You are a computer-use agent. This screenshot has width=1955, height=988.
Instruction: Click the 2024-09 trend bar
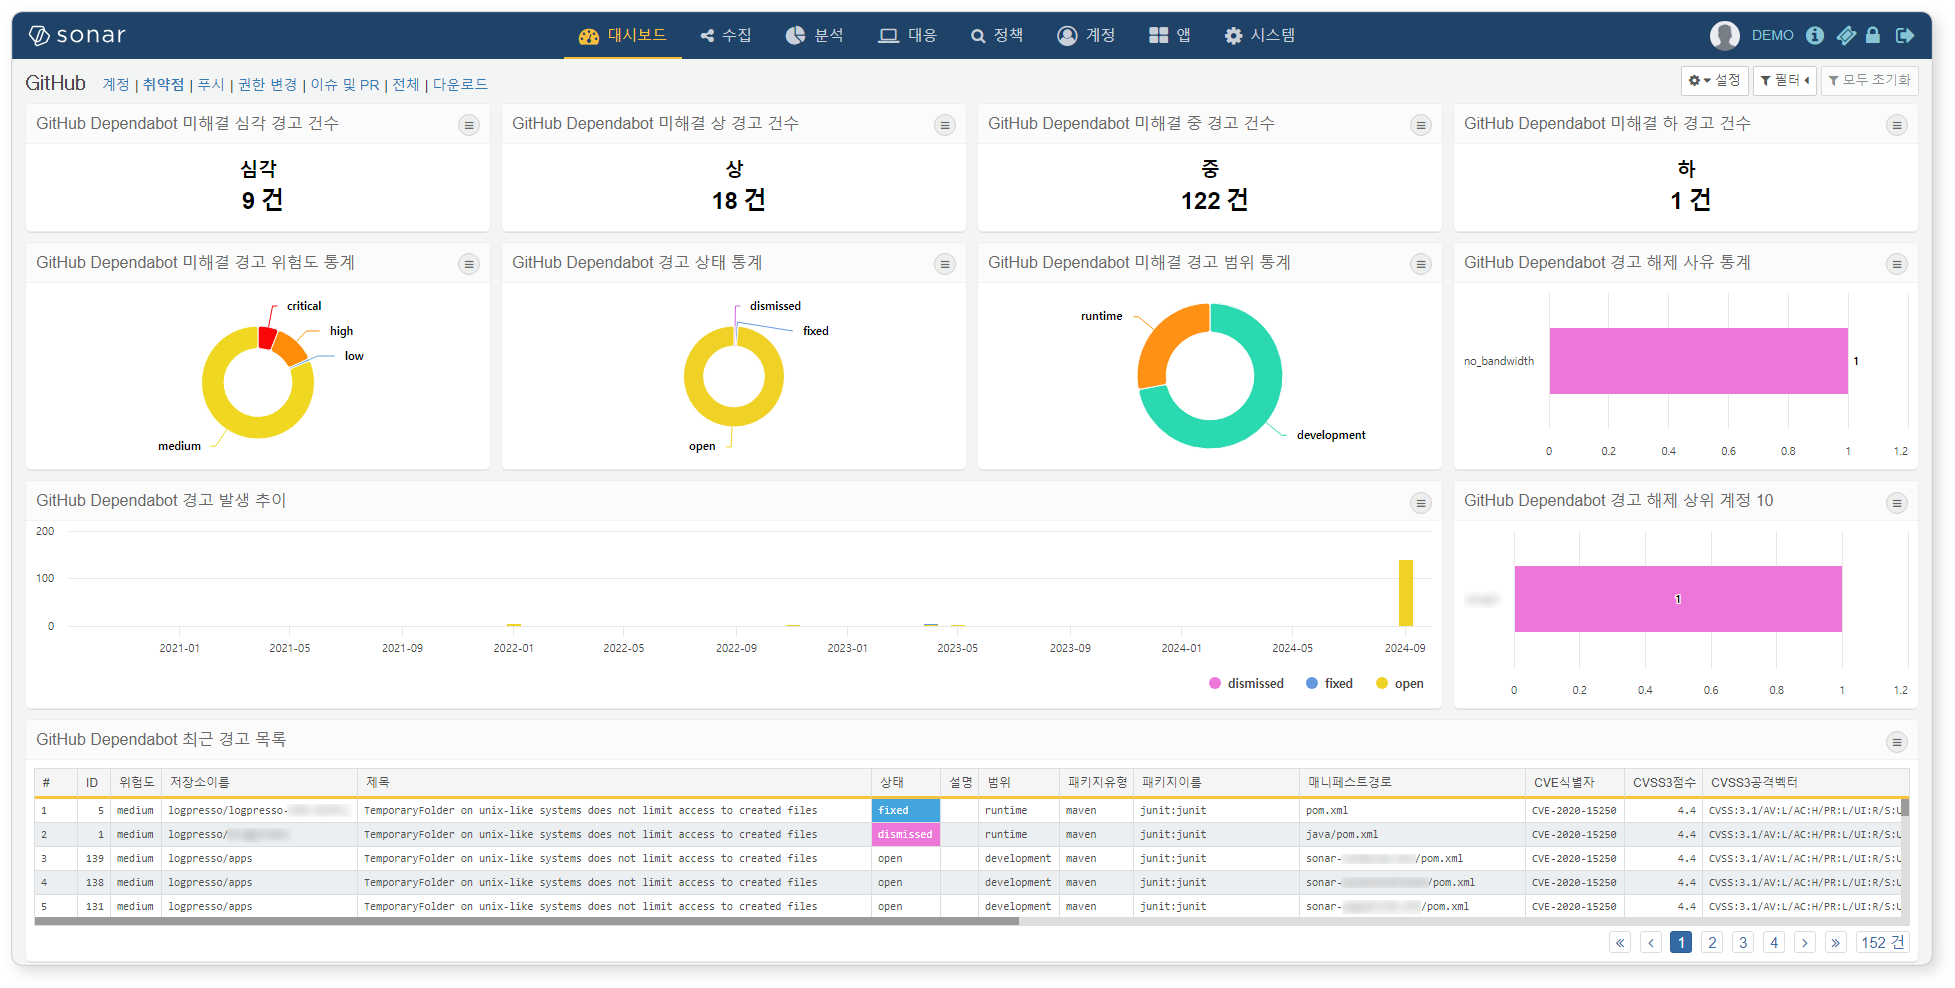(x=1405, y=593)
